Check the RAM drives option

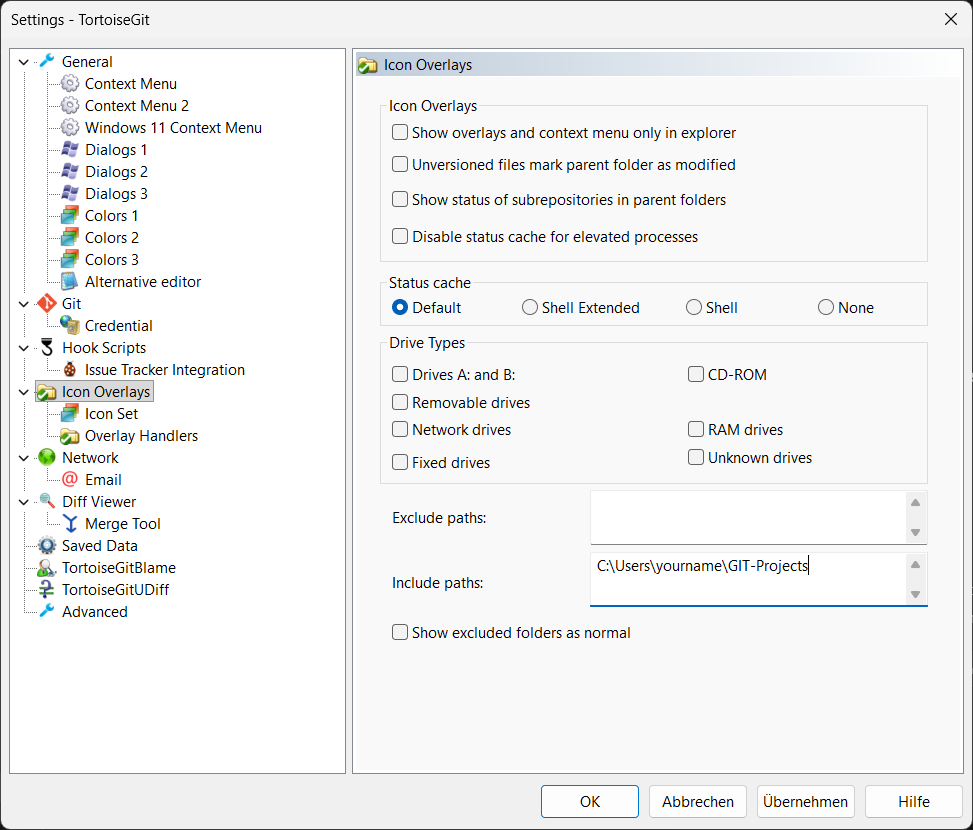point(696,430)
